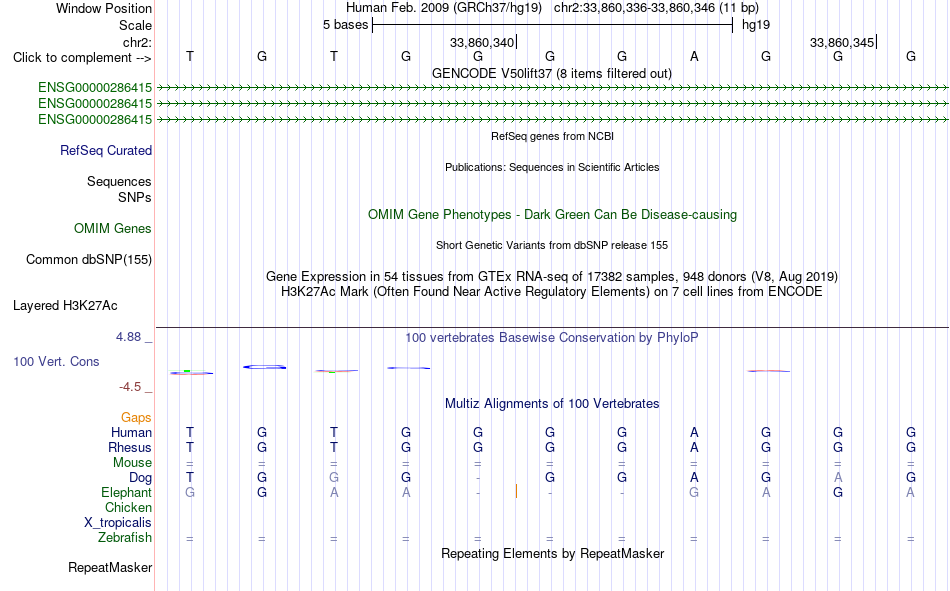This screenshot has width=950, height=591.
Task: Select the second ENSG00000286415 transcript label
Action: click(x=95, y=104)
